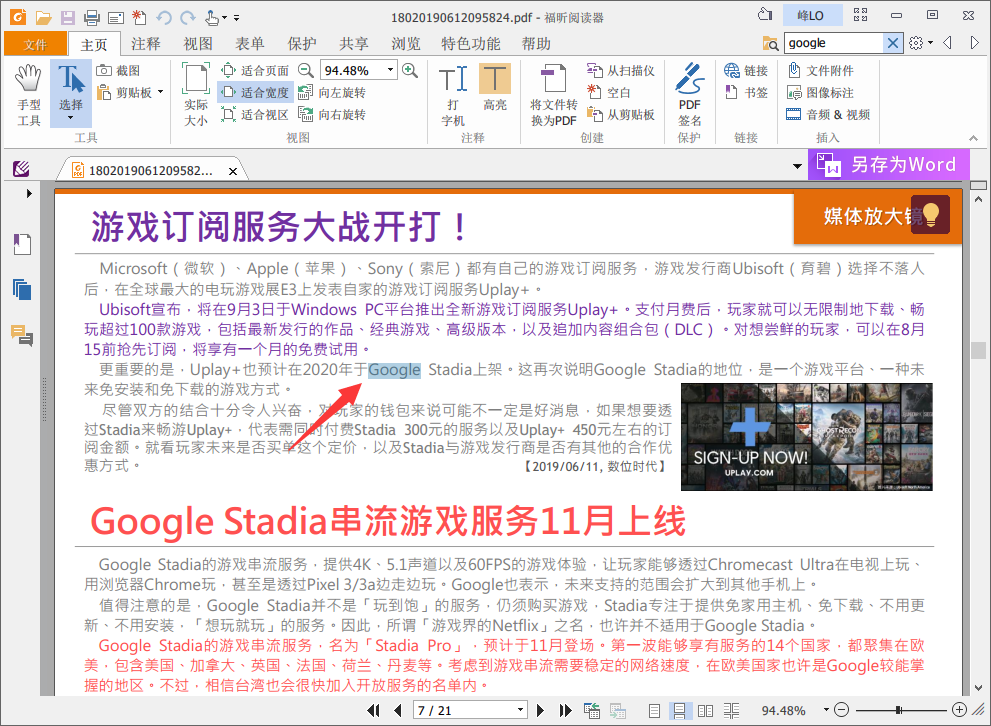The height and width of the screenshot is (726, 991).
Task: Switch to continuous facing view mode
Action: point(731,711)
